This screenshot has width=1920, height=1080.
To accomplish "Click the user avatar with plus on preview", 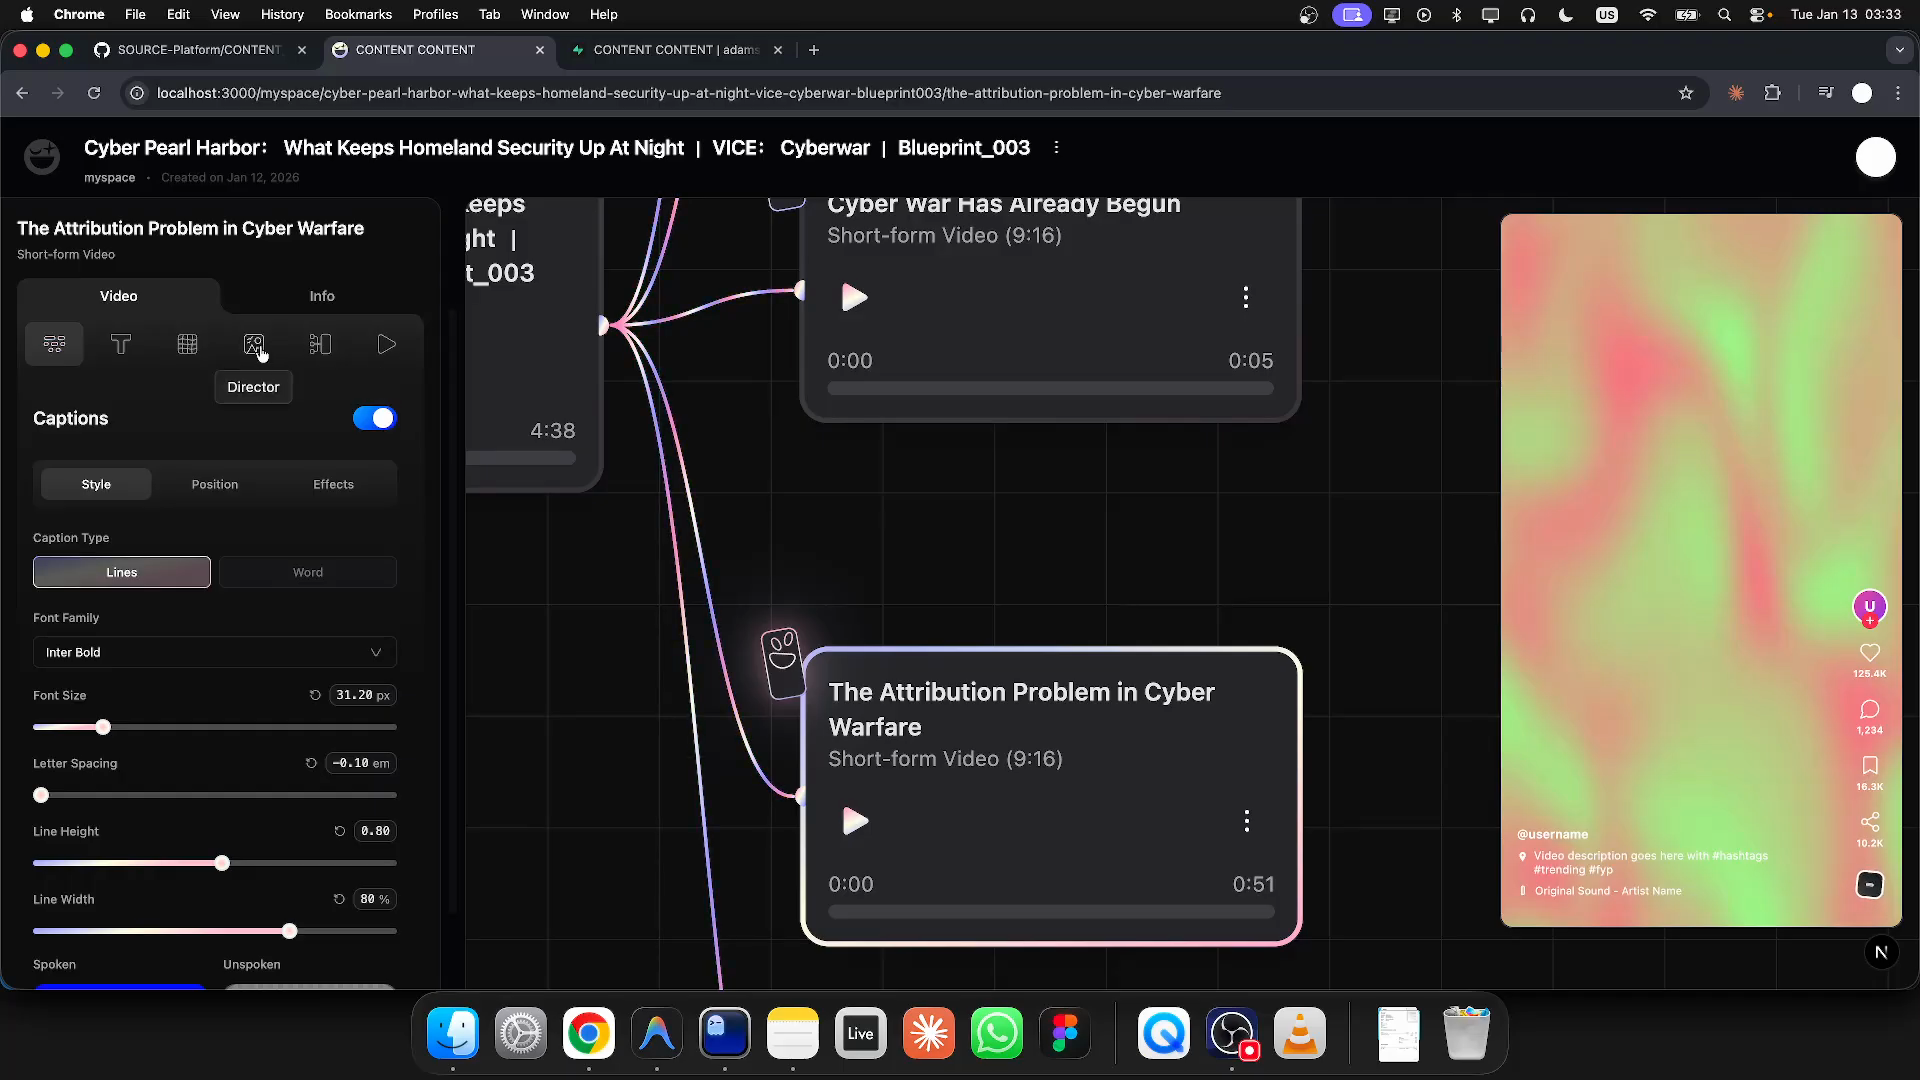I will click(1869, 608).
